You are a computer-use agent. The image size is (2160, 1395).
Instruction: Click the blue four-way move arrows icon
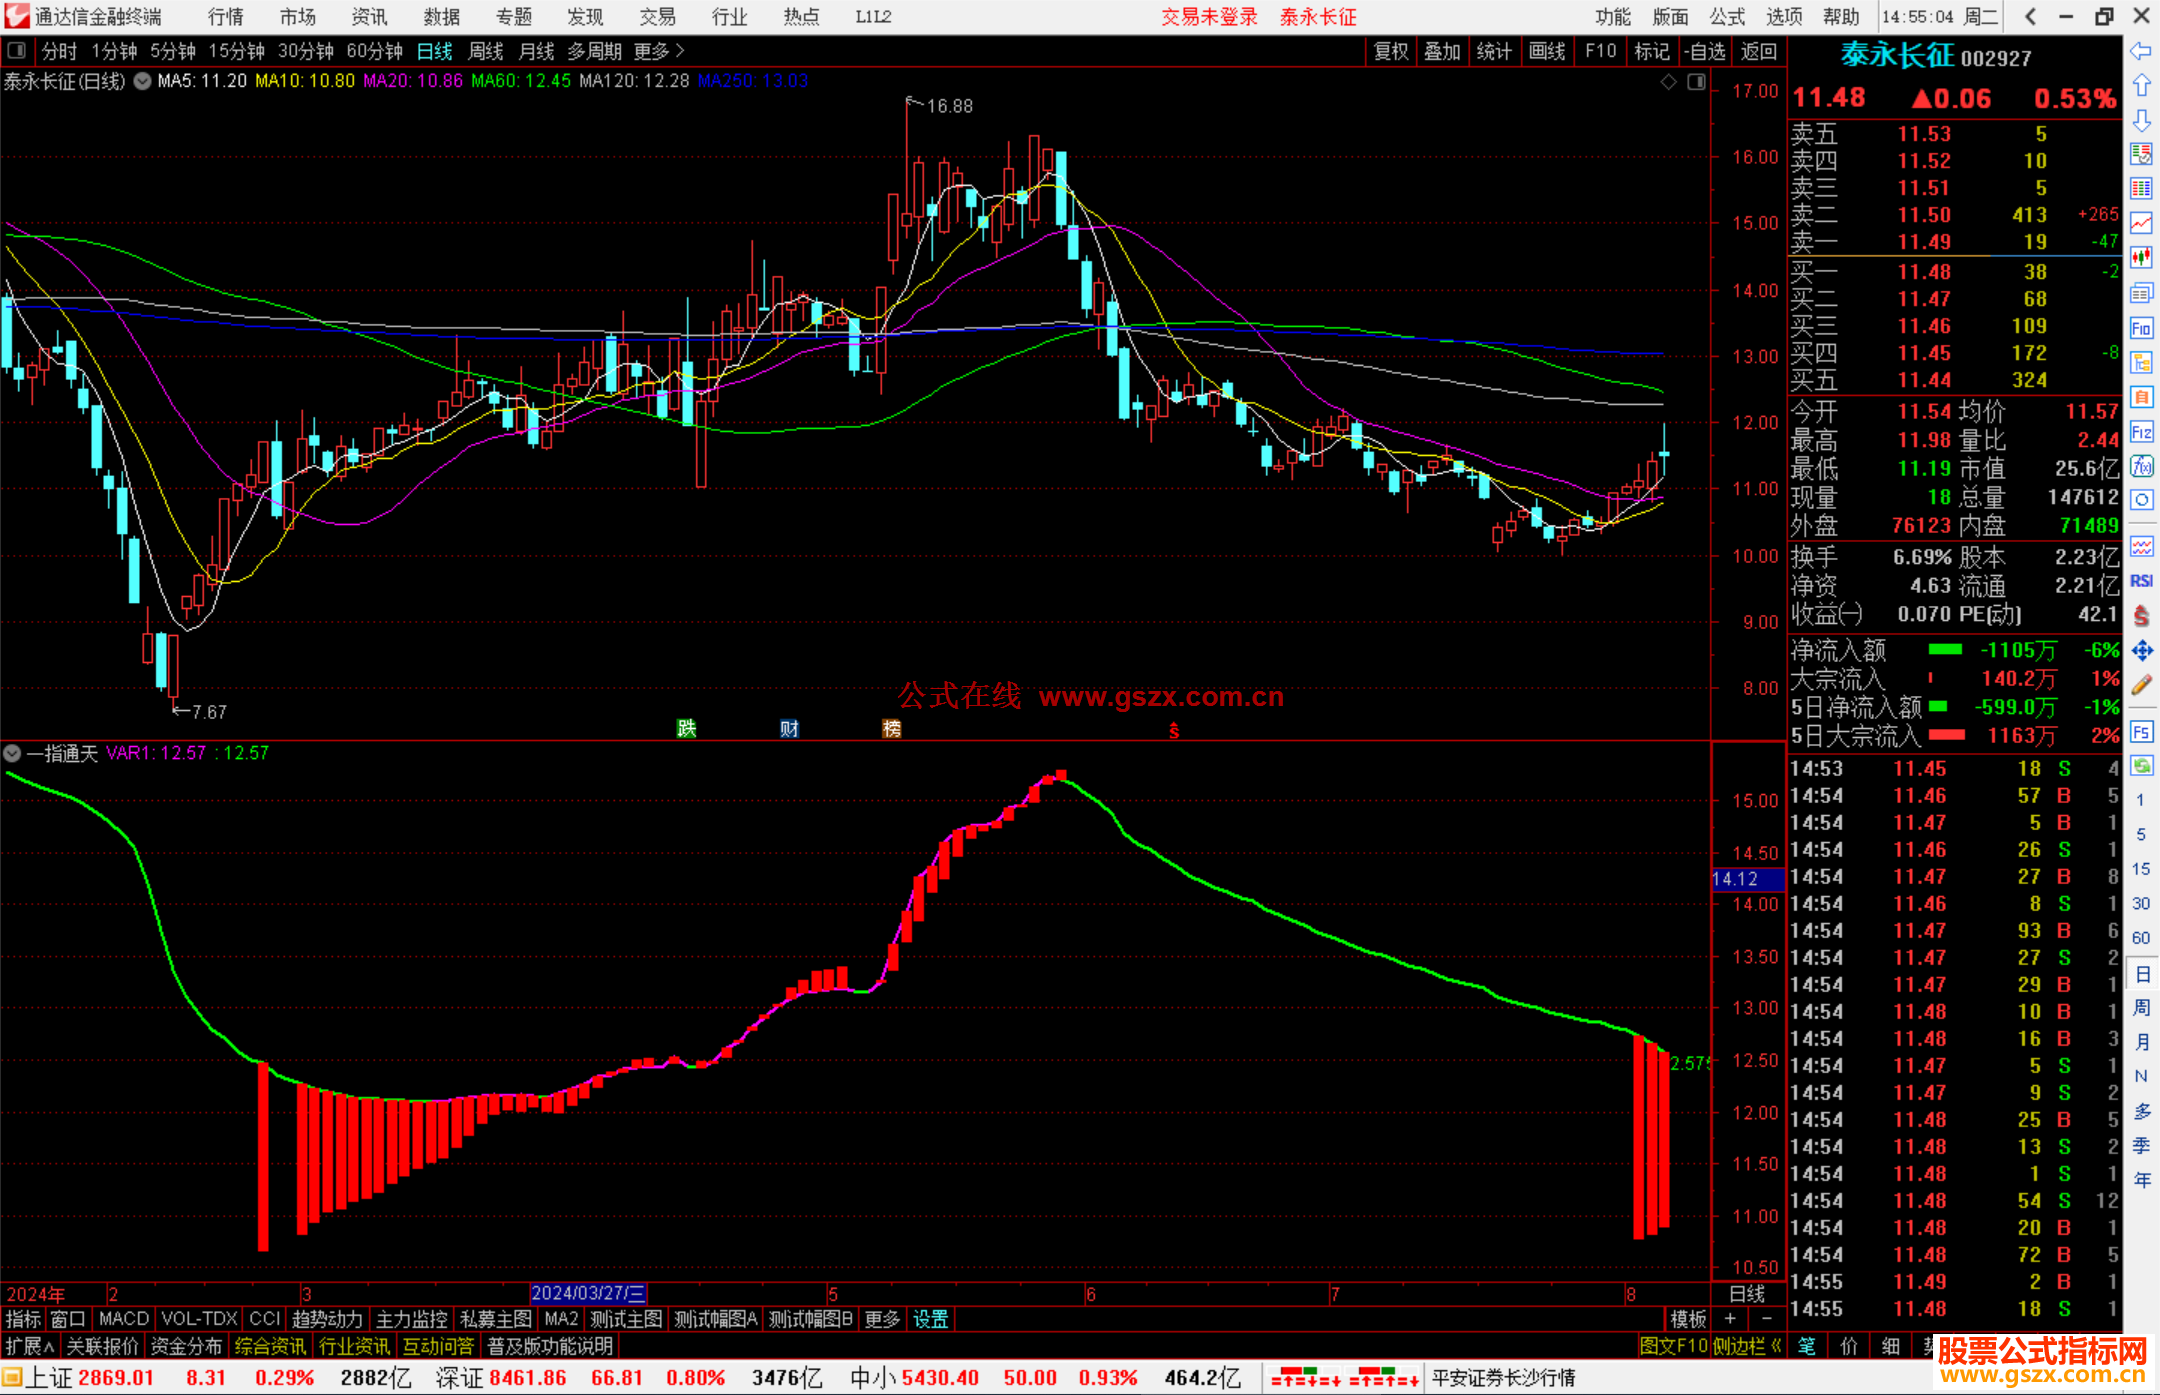(2141, 651)
